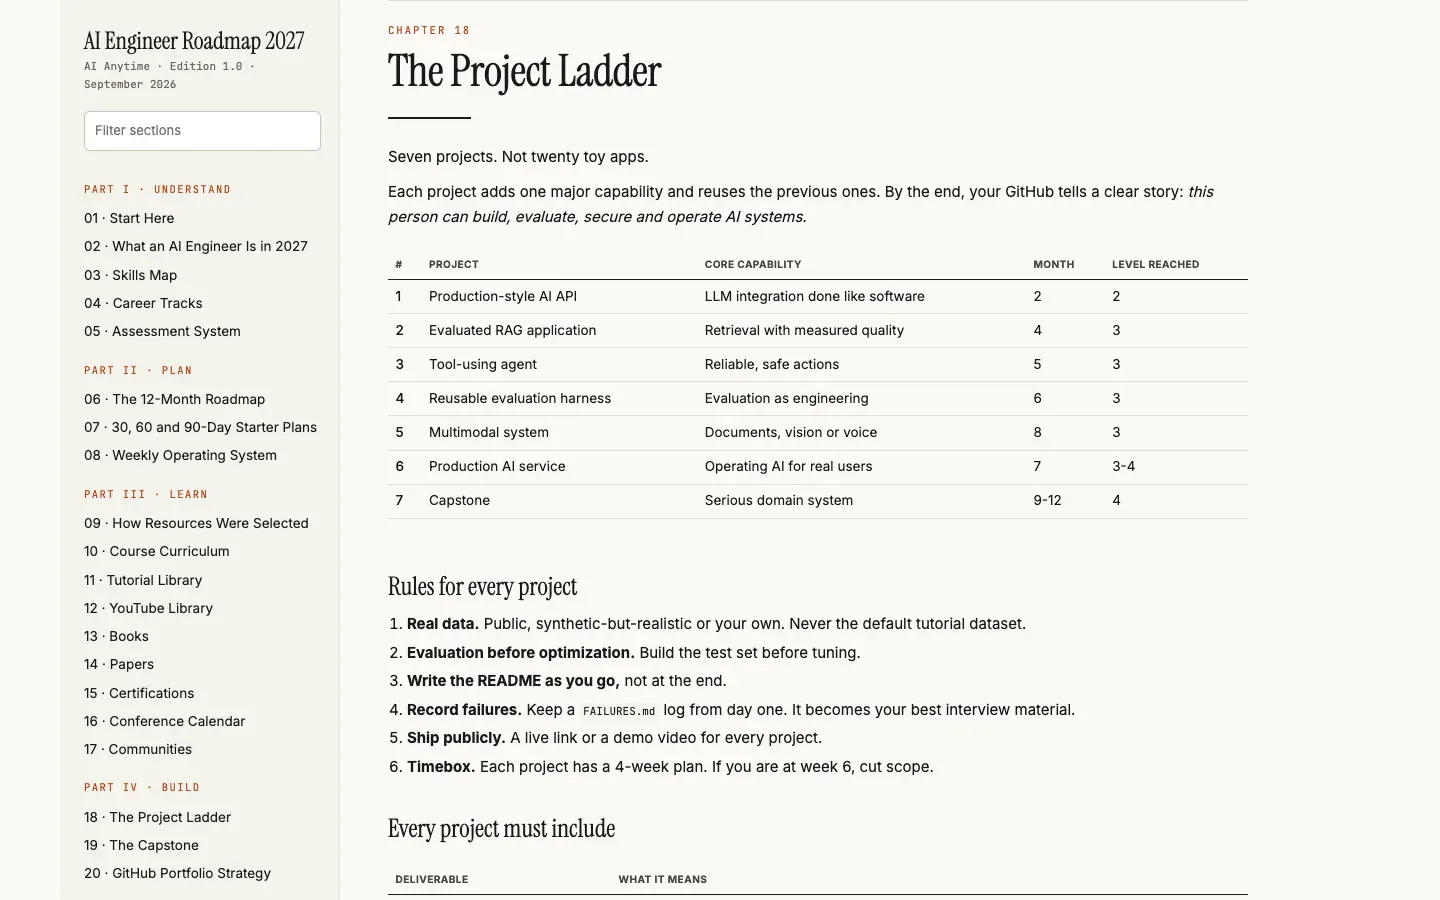Open '15 · Certifications' chapter
1440x900 pixels.
click(139, 693)
